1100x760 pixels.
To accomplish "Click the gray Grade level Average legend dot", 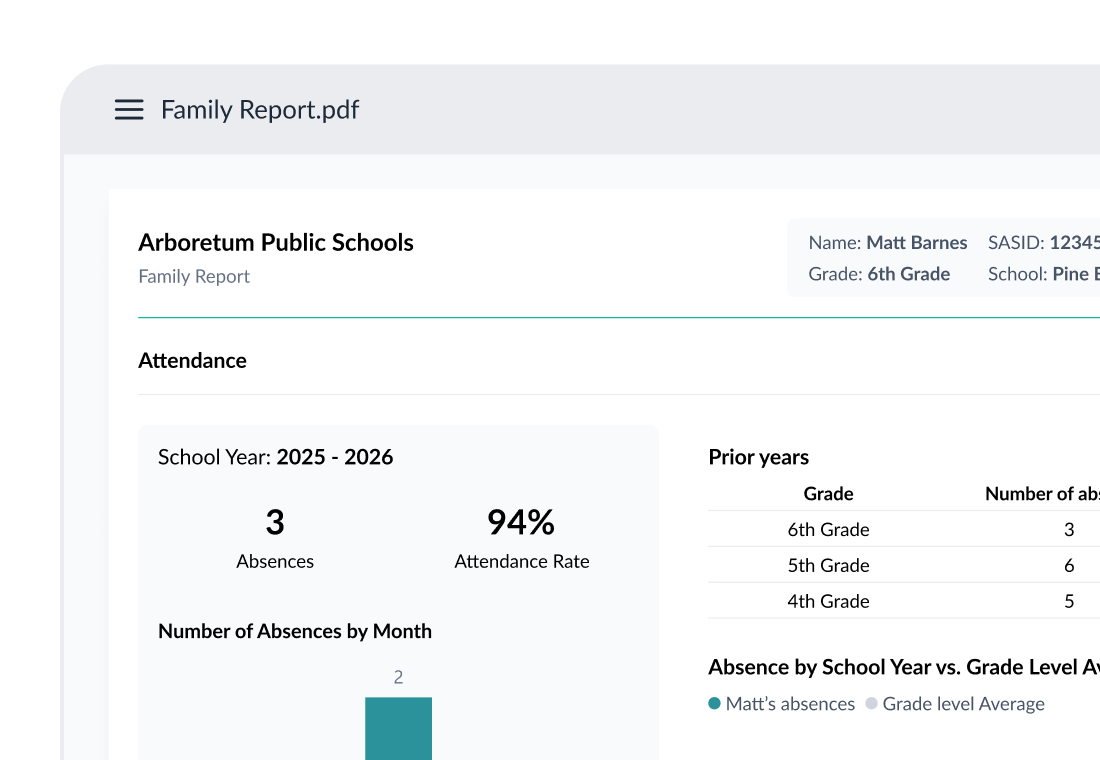I will pos(871,703).
